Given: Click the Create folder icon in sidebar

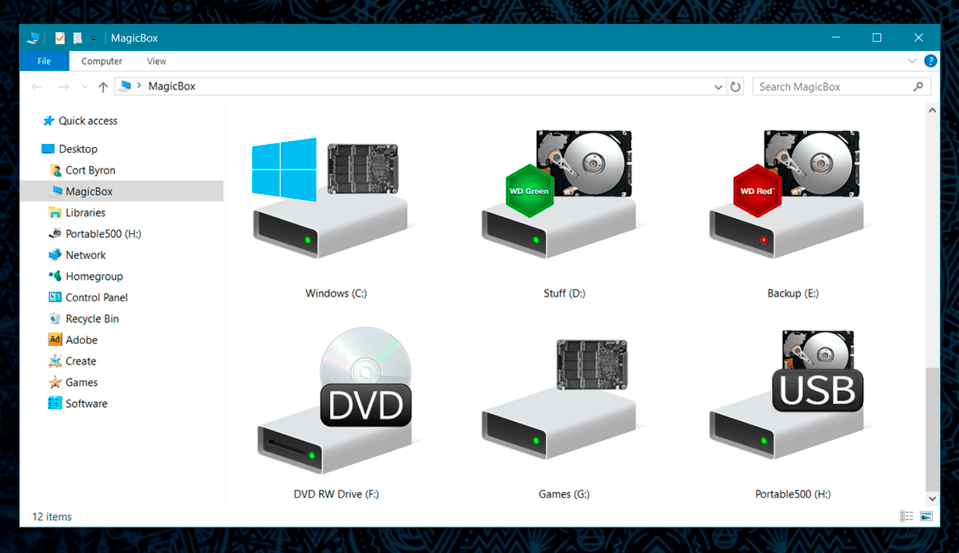Looking at the screenshot, I should (x=55, y=361).
